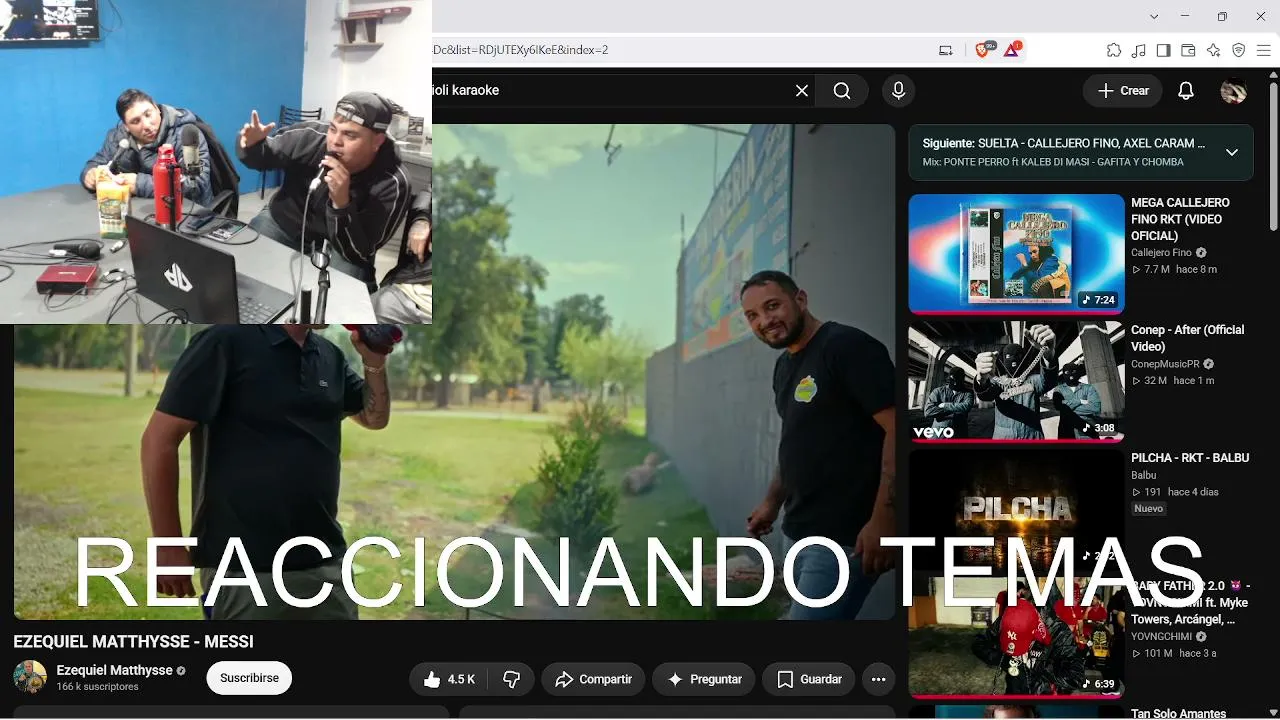Click the install-app icon in the address bar
The image size is (1280, 720).
[946, 50]
